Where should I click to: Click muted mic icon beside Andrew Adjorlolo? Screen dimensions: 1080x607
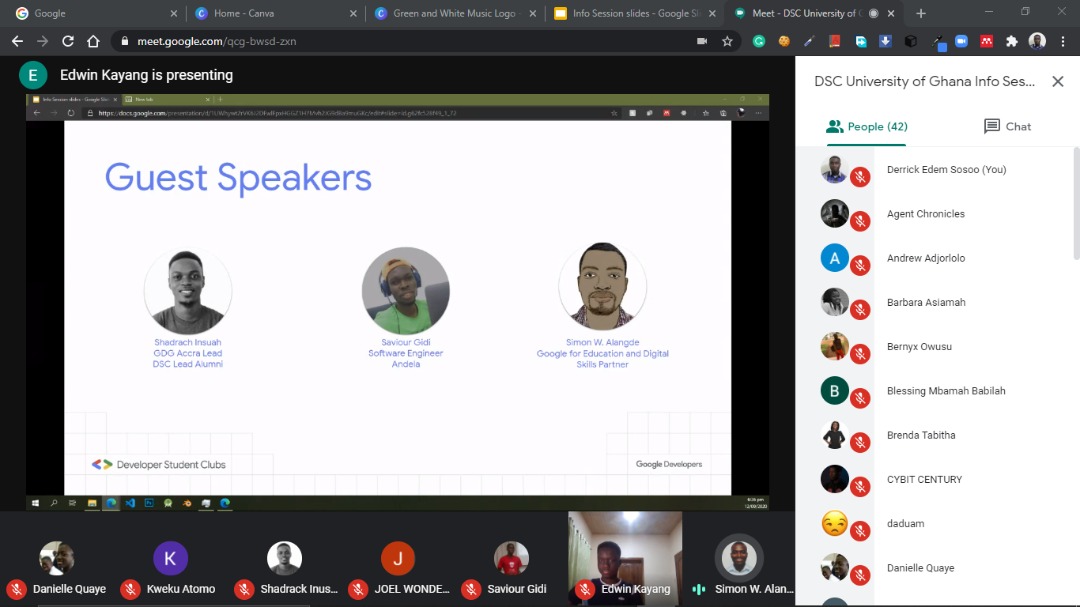click(x=860, y=265)
